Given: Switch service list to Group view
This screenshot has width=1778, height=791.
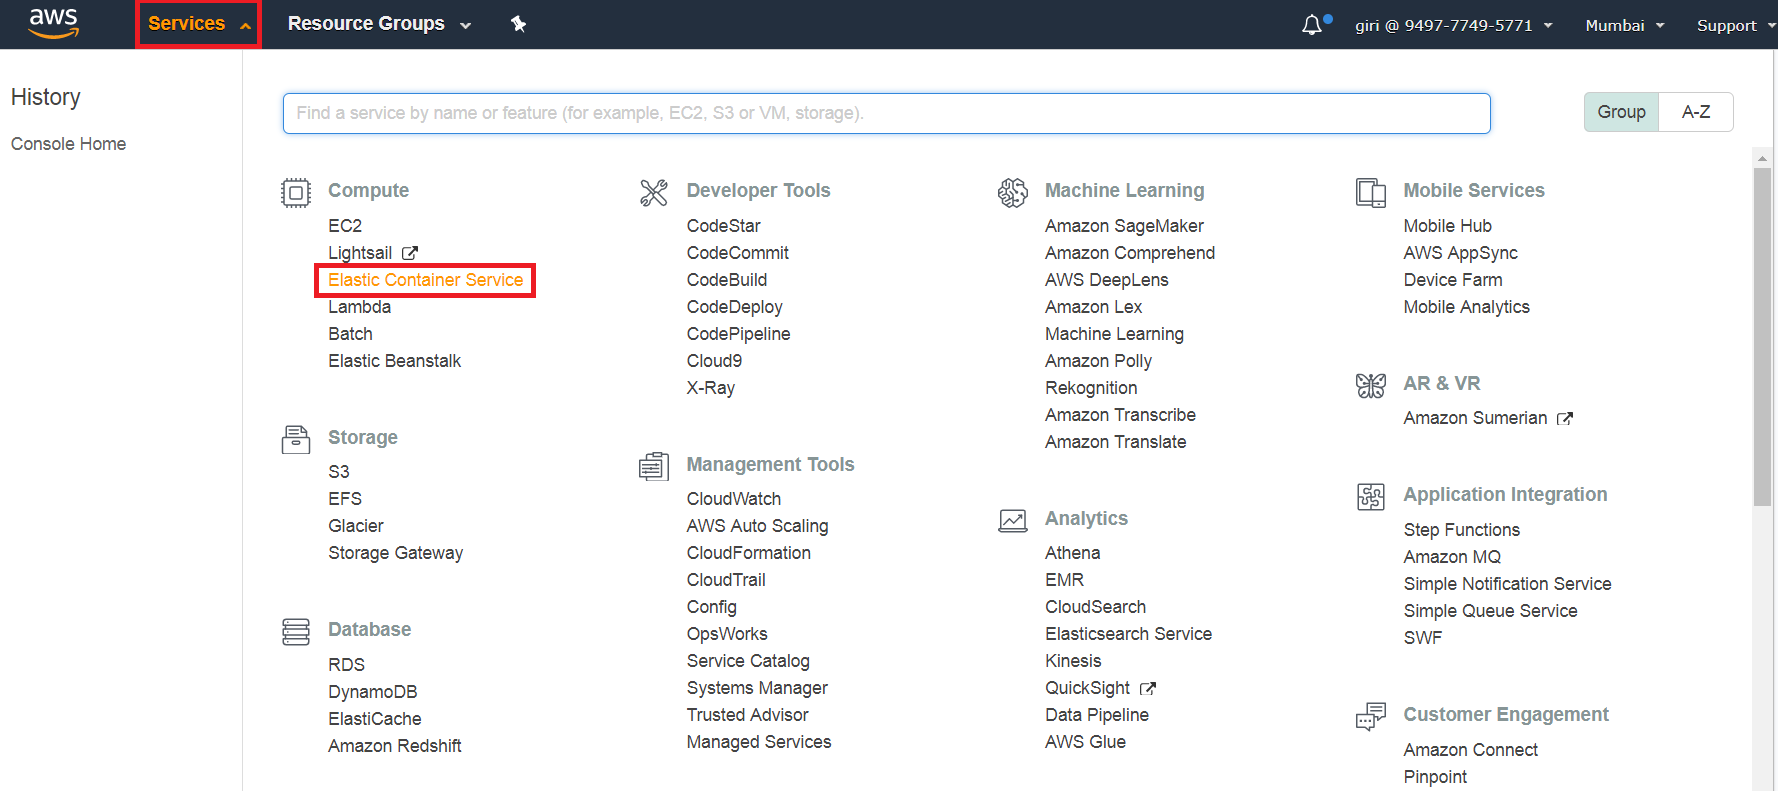Looking at the screenshot, I should pos(1621,112).
